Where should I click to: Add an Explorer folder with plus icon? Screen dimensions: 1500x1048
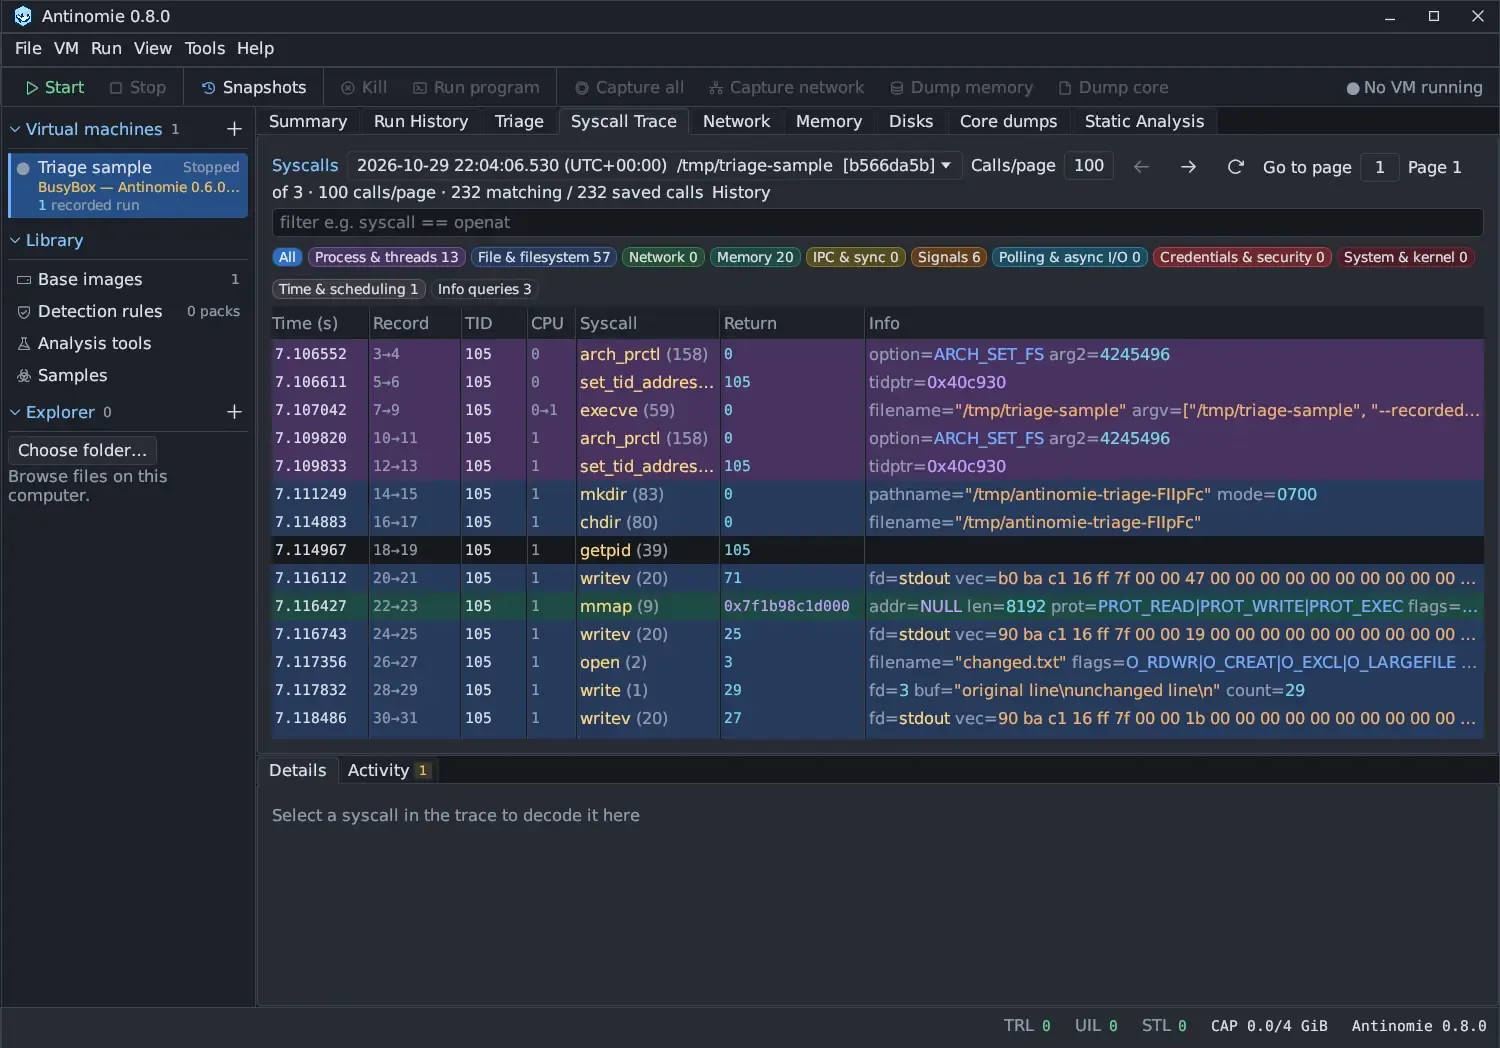tap(234, 412)
